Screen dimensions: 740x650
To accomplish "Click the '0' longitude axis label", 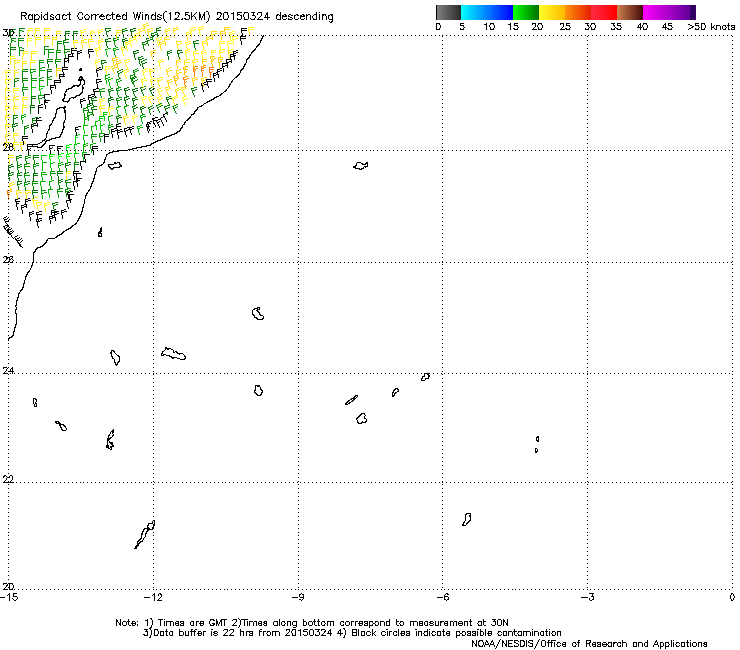I will tap(732, 598).
